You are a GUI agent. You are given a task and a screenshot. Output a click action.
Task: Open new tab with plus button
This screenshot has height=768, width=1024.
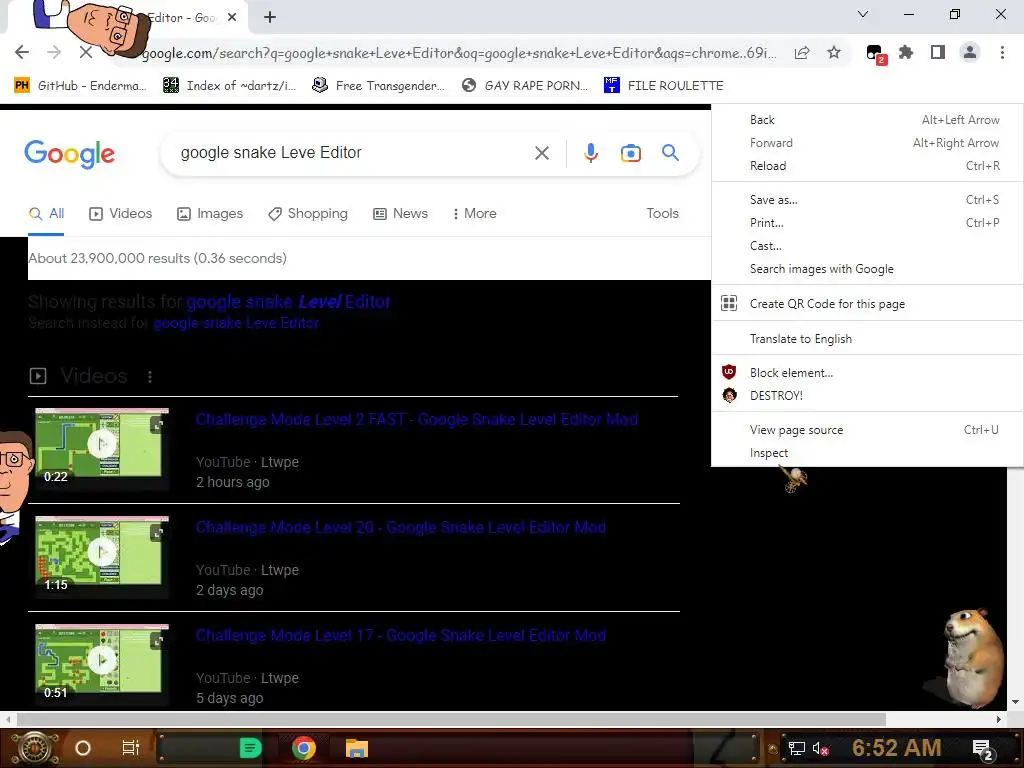pyautogui.click(x=270, y=18)
